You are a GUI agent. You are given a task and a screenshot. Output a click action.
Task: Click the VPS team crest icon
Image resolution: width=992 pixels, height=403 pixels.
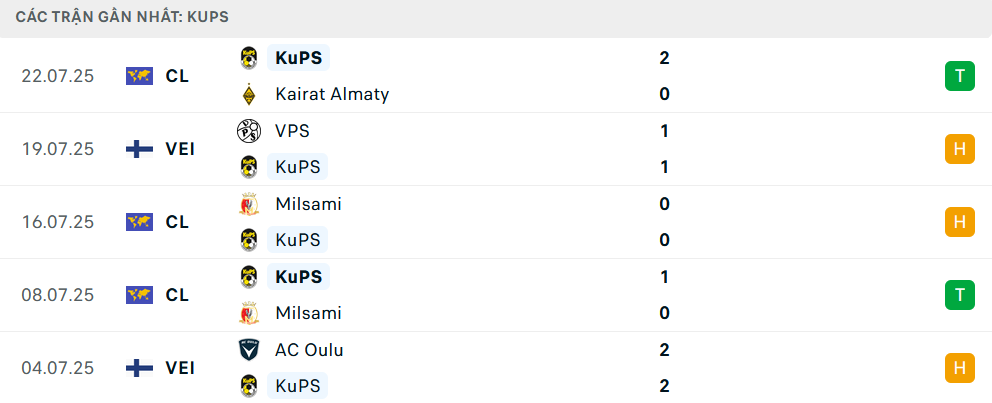click(249, 131)
